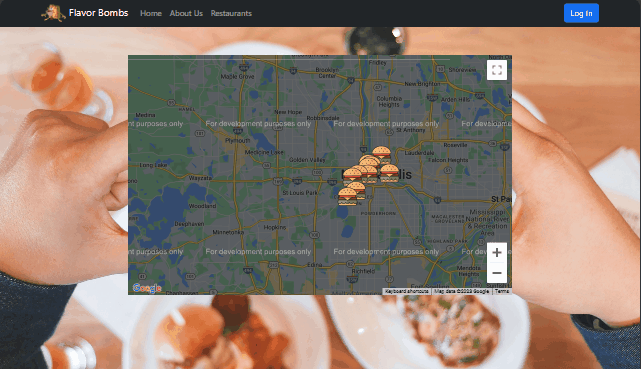Click the Log In button
The height and width of the screenshot is (369, 641).
coord(581,13)
